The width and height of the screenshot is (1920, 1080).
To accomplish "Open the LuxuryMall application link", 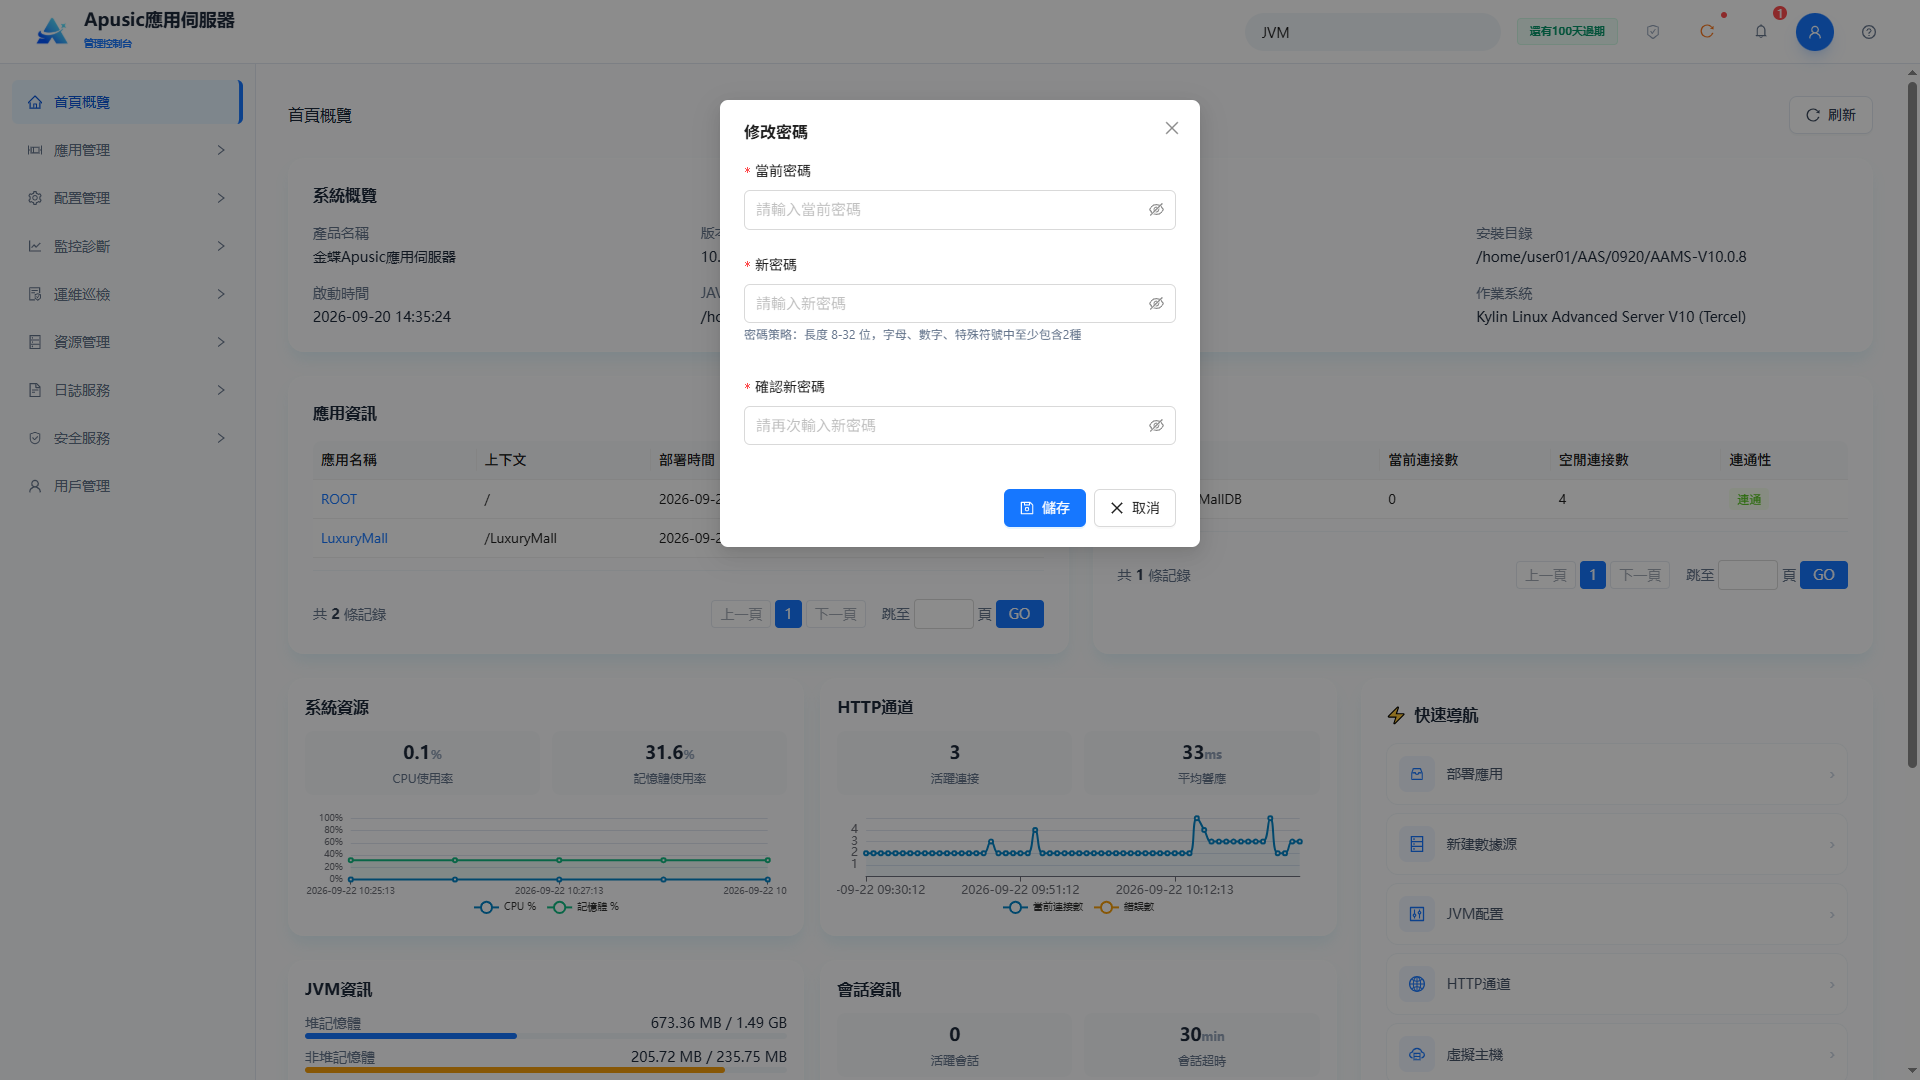I will (x=354, y=538).
